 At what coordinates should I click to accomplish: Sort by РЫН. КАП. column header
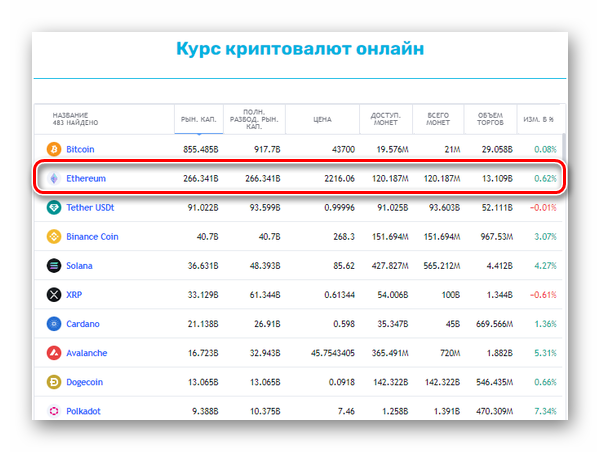click(199, 119)
